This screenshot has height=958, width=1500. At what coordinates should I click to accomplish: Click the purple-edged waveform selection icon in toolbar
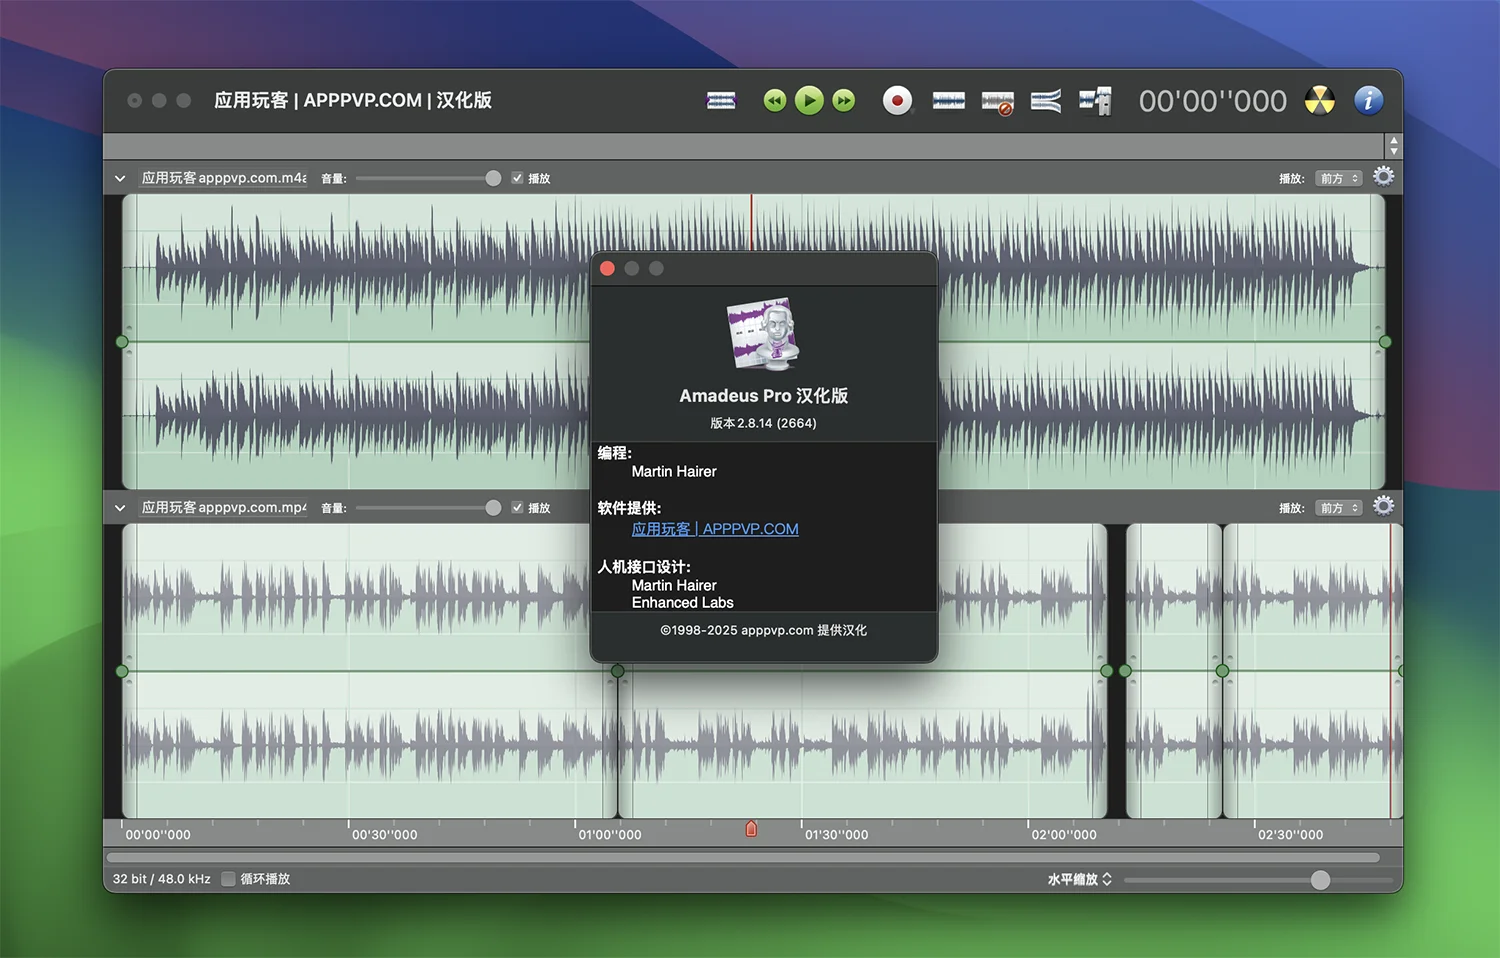coord(721,100)
